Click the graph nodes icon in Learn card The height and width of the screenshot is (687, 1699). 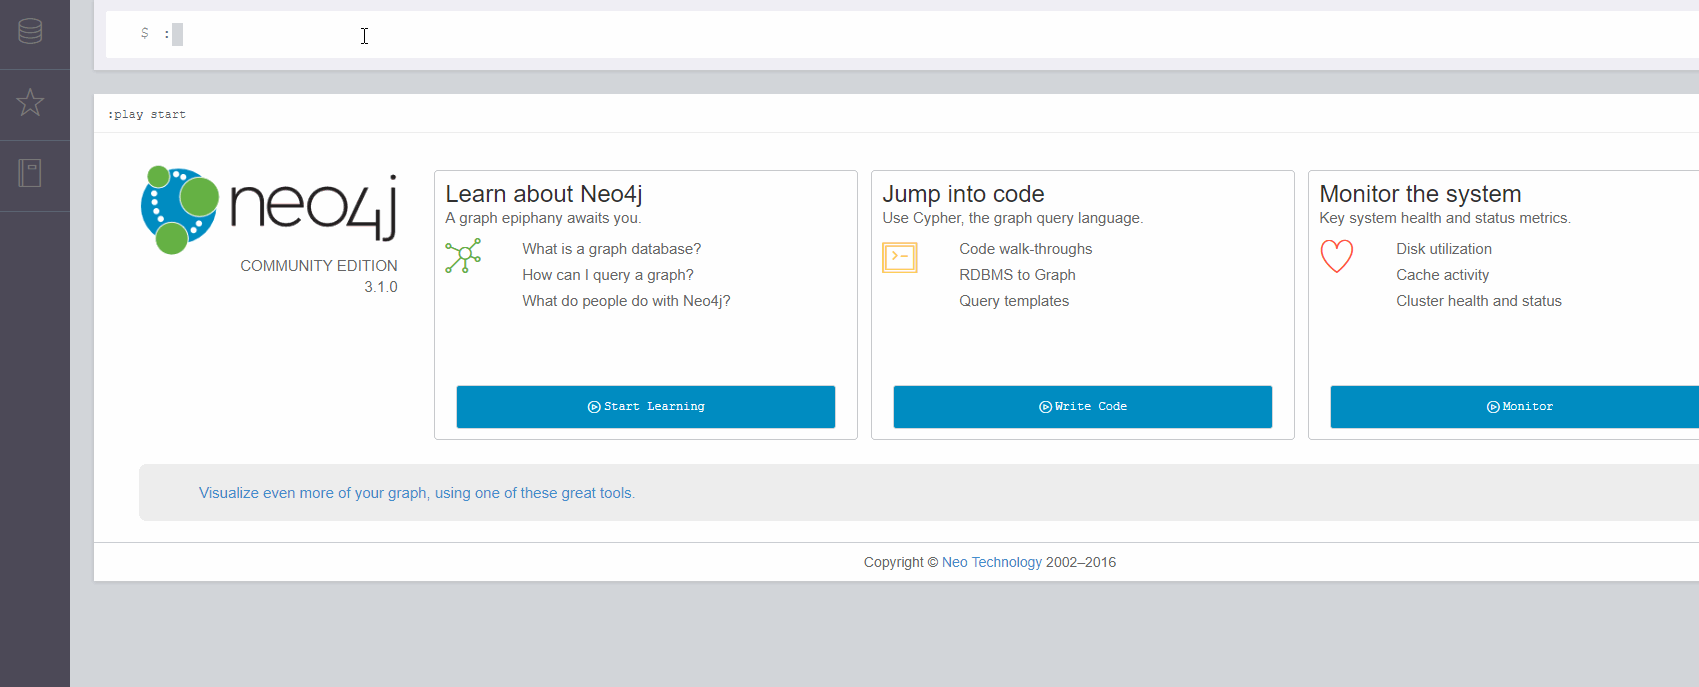(463, 256)
